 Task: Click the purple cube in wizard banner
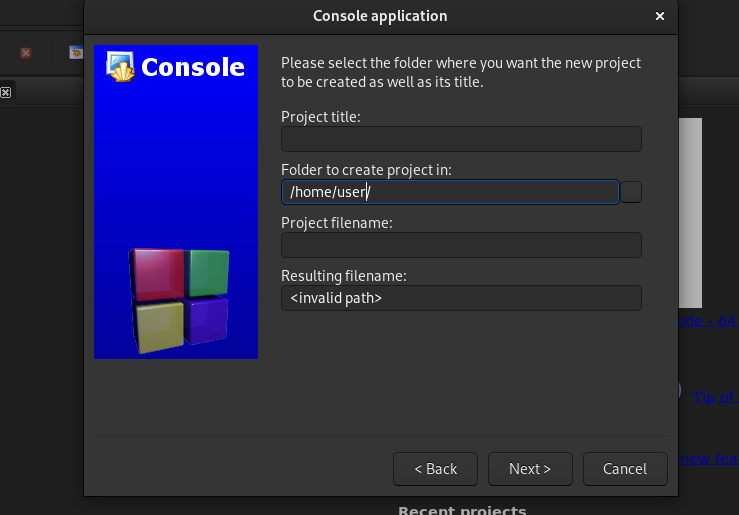point(207,321)
